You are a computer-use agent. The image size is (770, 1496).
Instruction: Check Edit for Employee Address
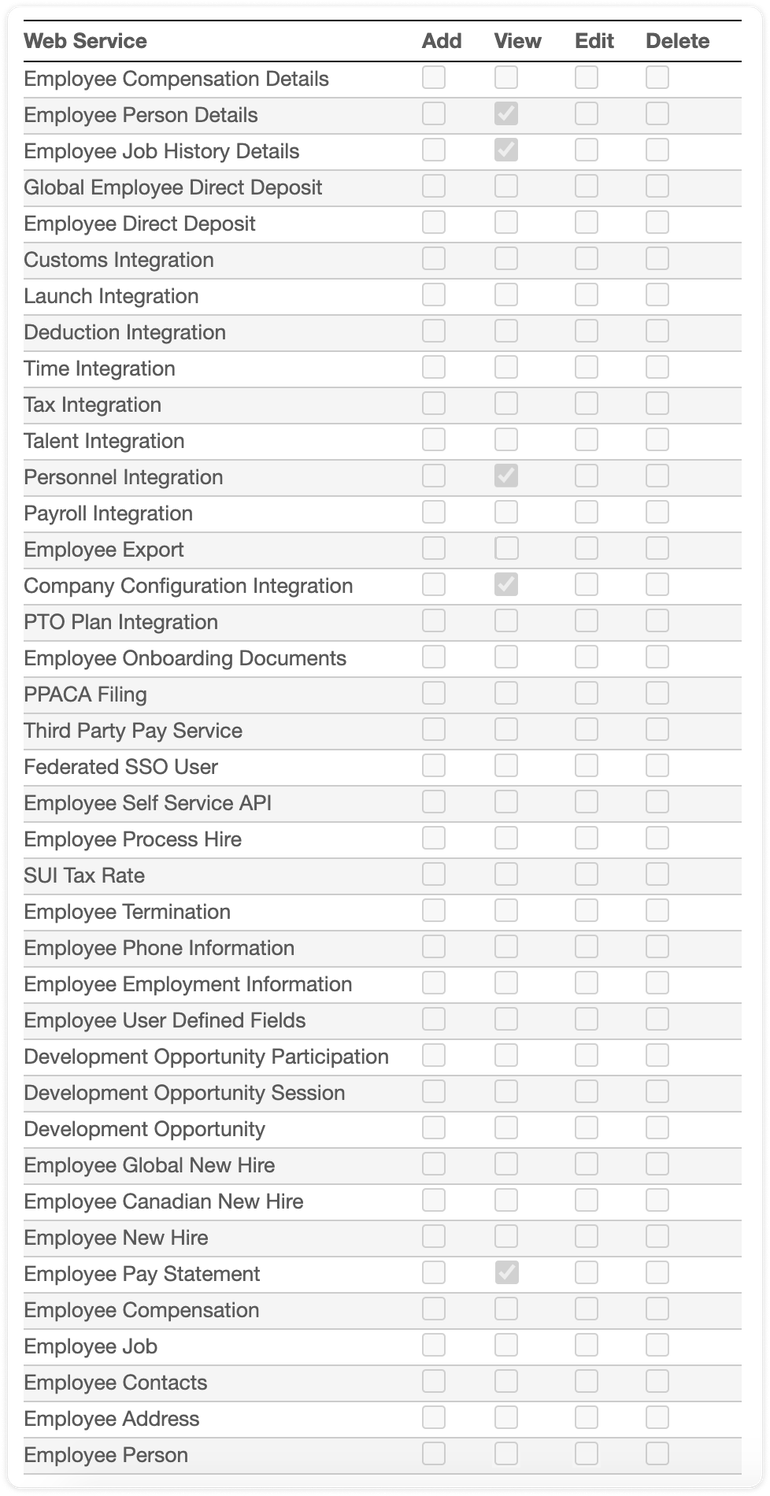point(586,1417)
